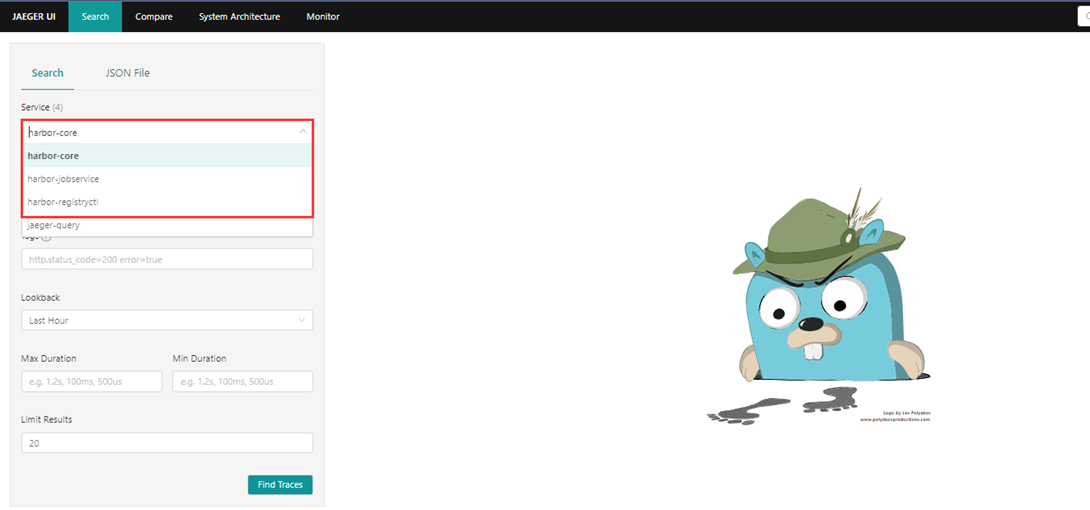Viewport: 1090px width, 510px height.
Task: Focus the Max Duration field
Action: coord(92,381)
